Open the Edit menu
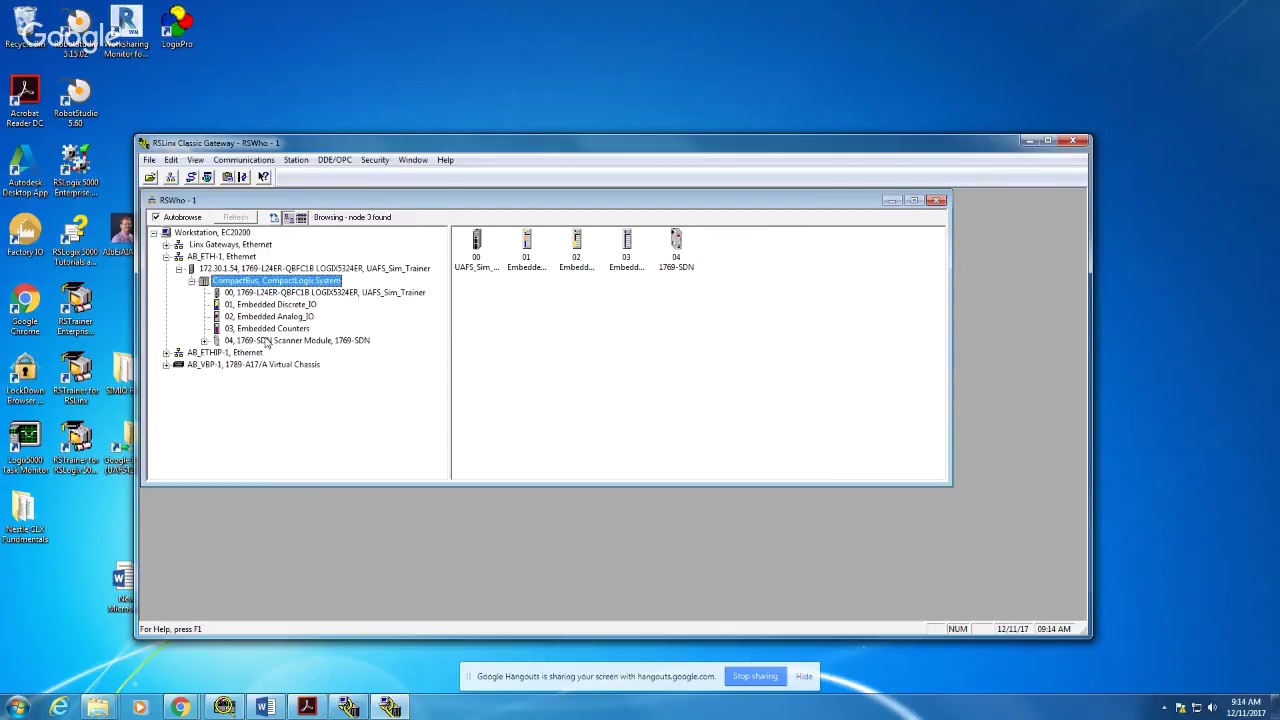 pos(171,160)
